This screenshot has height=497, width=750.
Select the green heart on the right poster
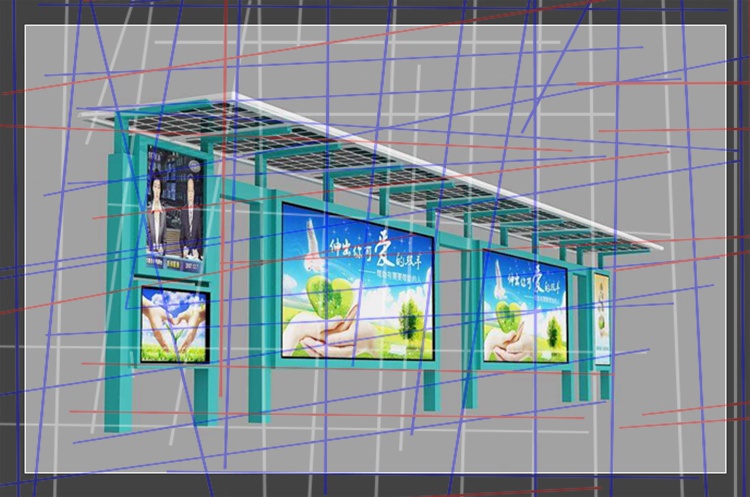click(508, 314)
